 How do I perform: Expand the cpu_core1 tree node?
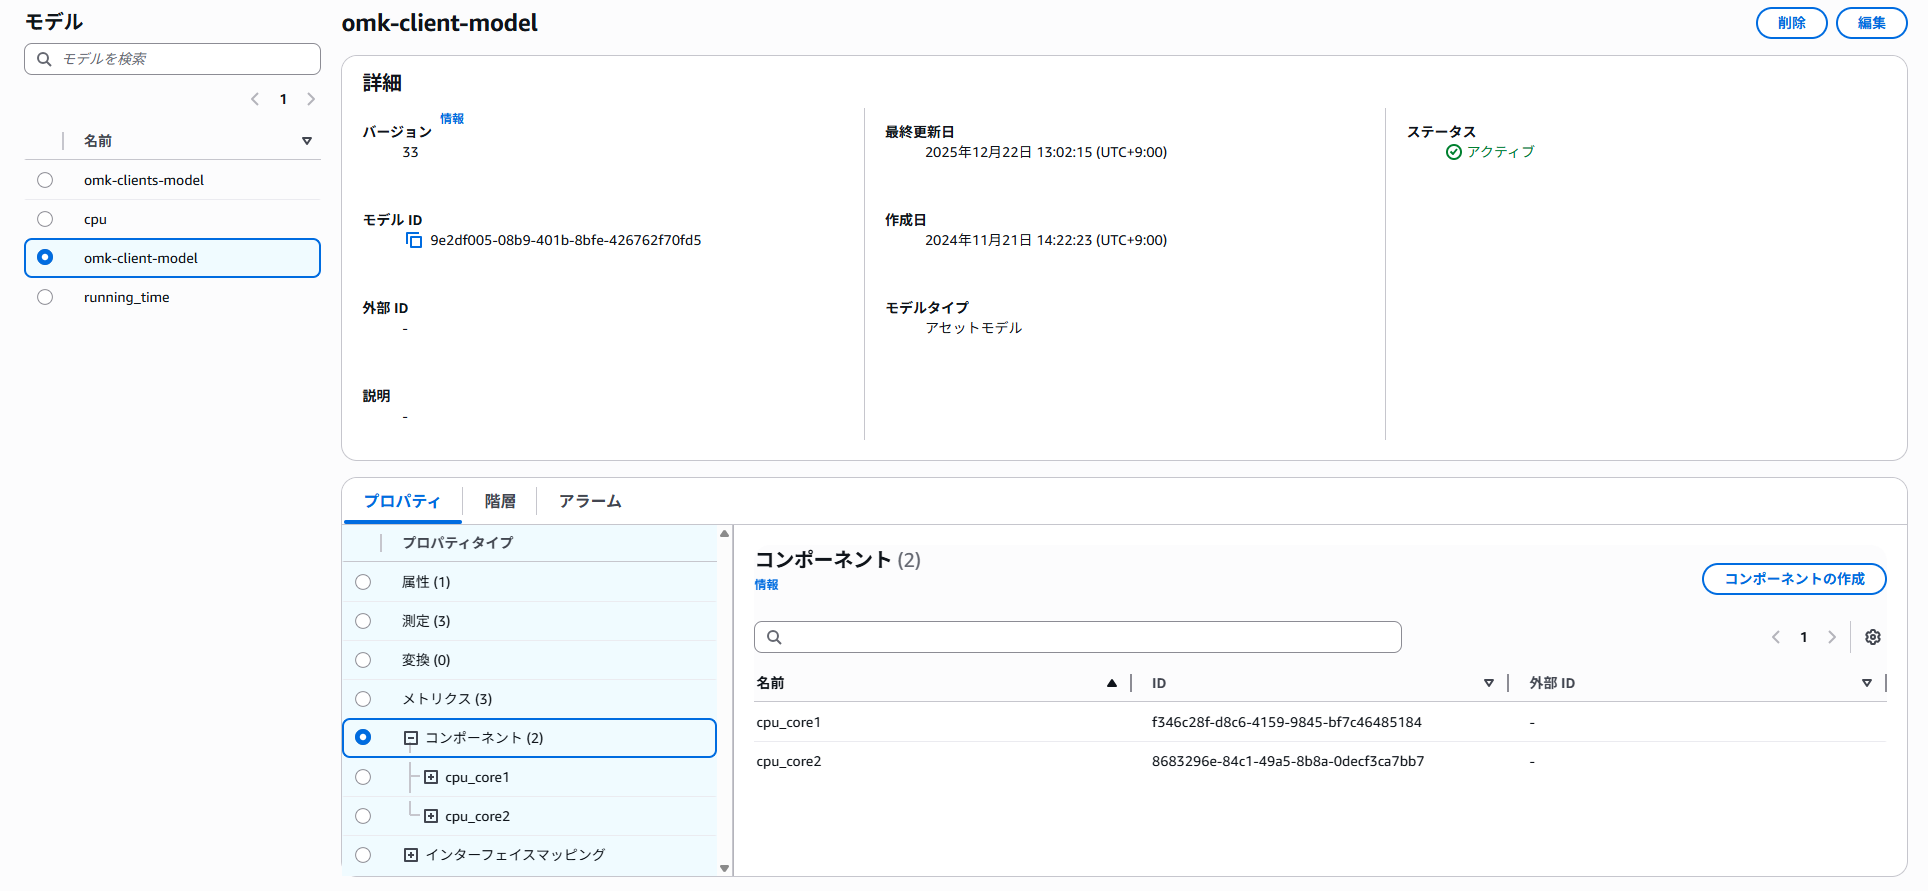[431, 777]
